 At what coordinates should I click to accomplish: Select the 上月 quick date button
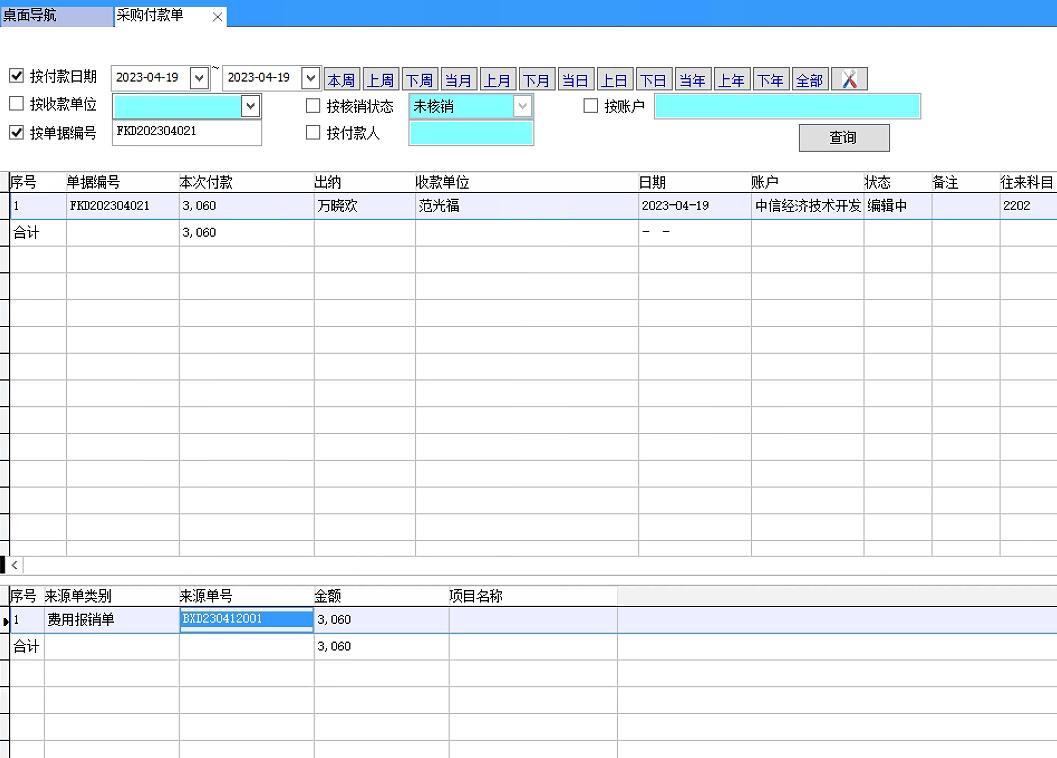(x=497, y=80)
